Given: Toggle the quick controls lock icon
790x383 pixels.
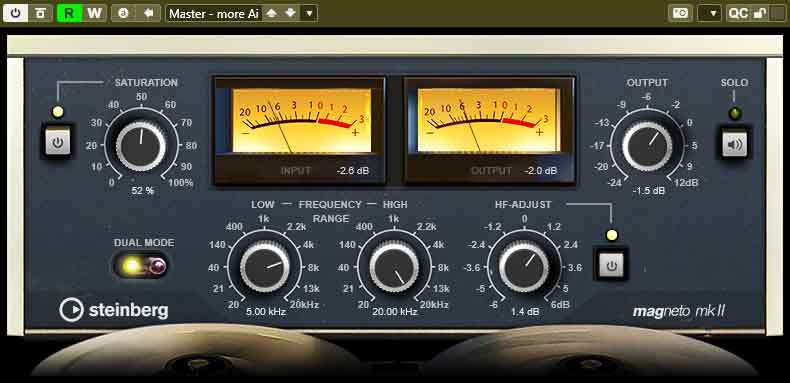Looking at the screenshot, I should (x=759, y=13).
